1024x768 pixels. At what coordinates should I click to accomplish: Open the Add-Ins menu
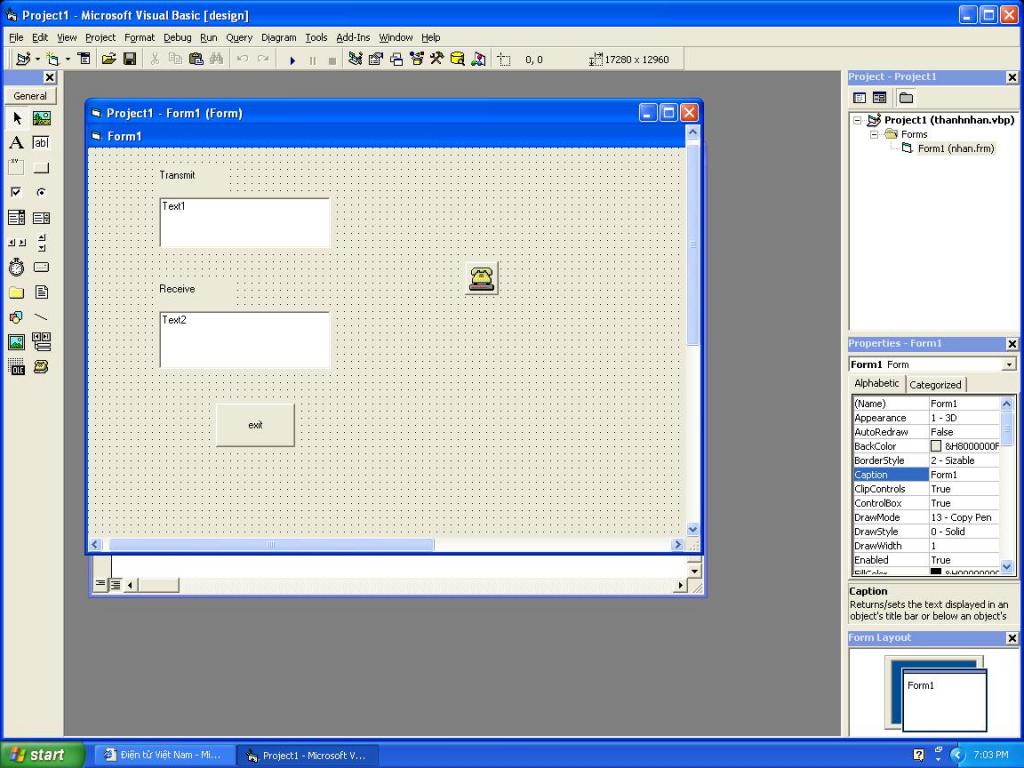pyautogui.click(x=353, y=37)
